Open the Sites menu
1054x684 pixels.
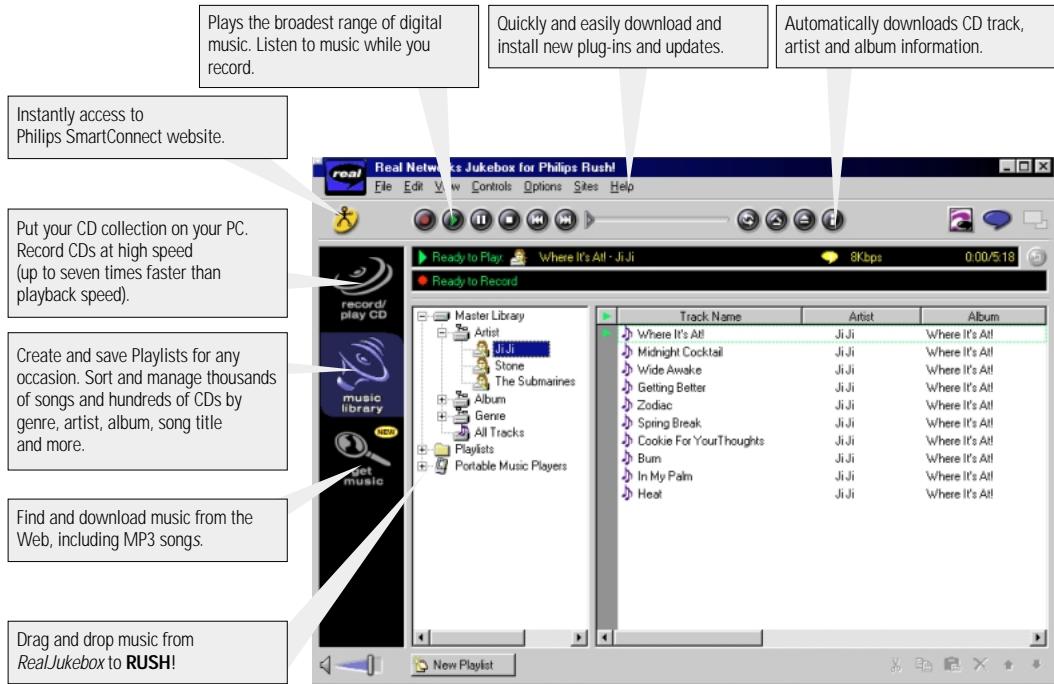click(x=585, y=186)
